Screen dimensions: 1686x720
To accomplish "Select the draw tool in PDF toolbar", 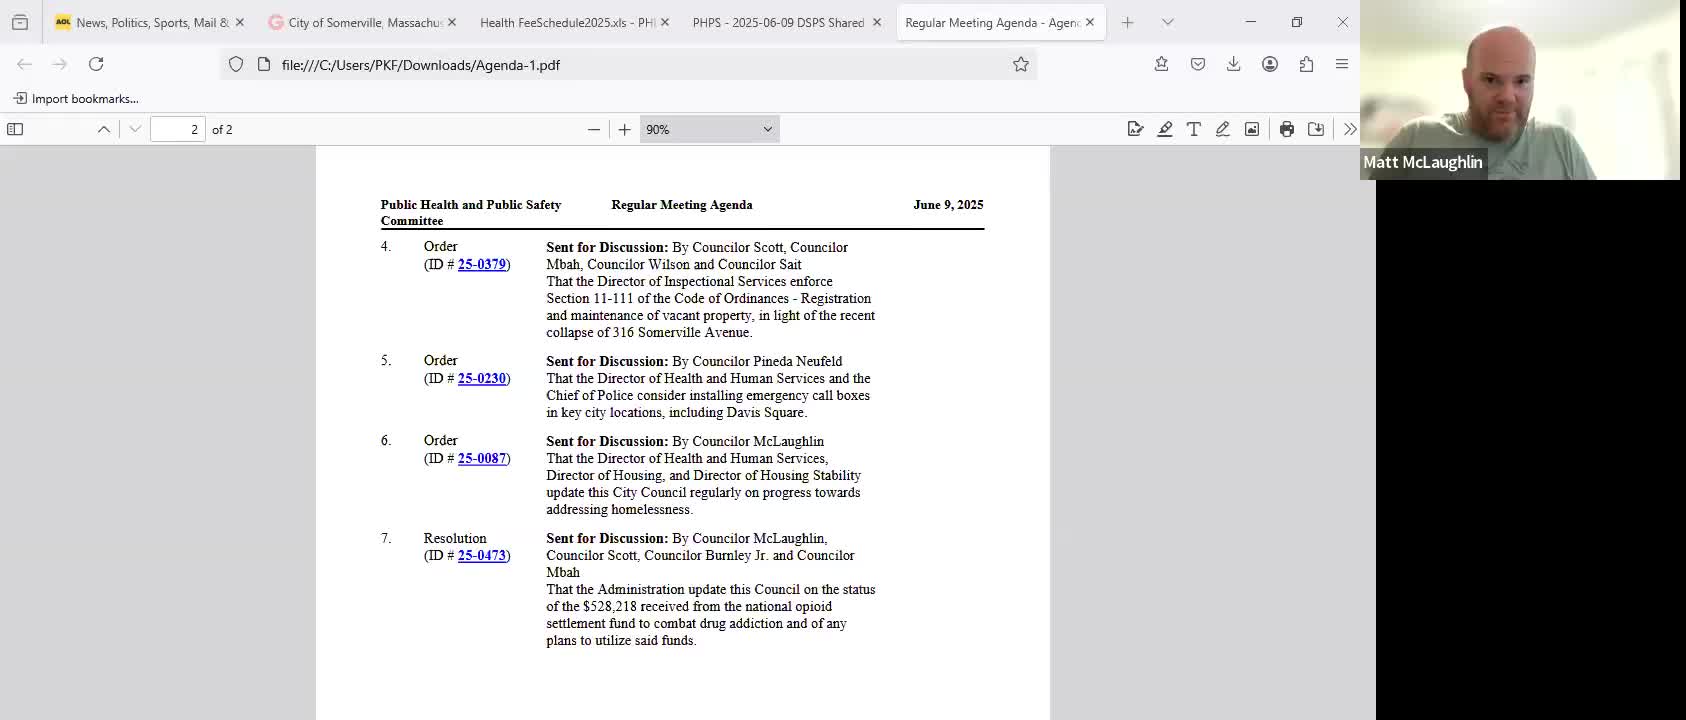I will tap(1223, 129).
